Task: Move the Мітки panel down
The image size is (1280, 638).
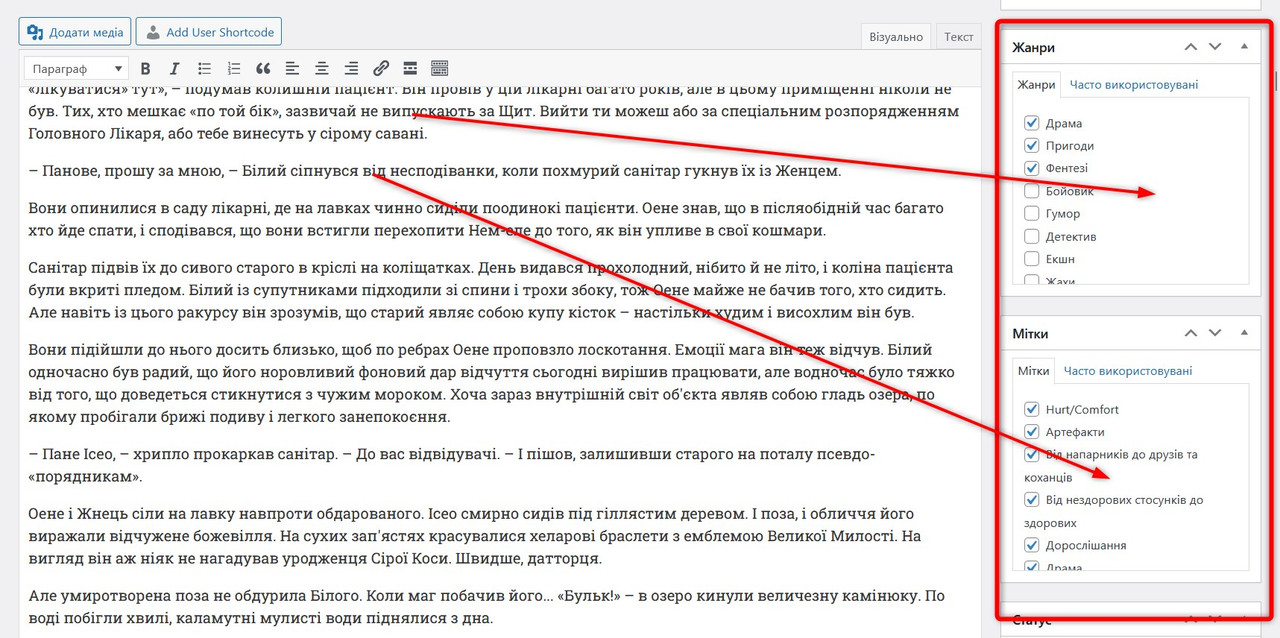Action: 1215,333
